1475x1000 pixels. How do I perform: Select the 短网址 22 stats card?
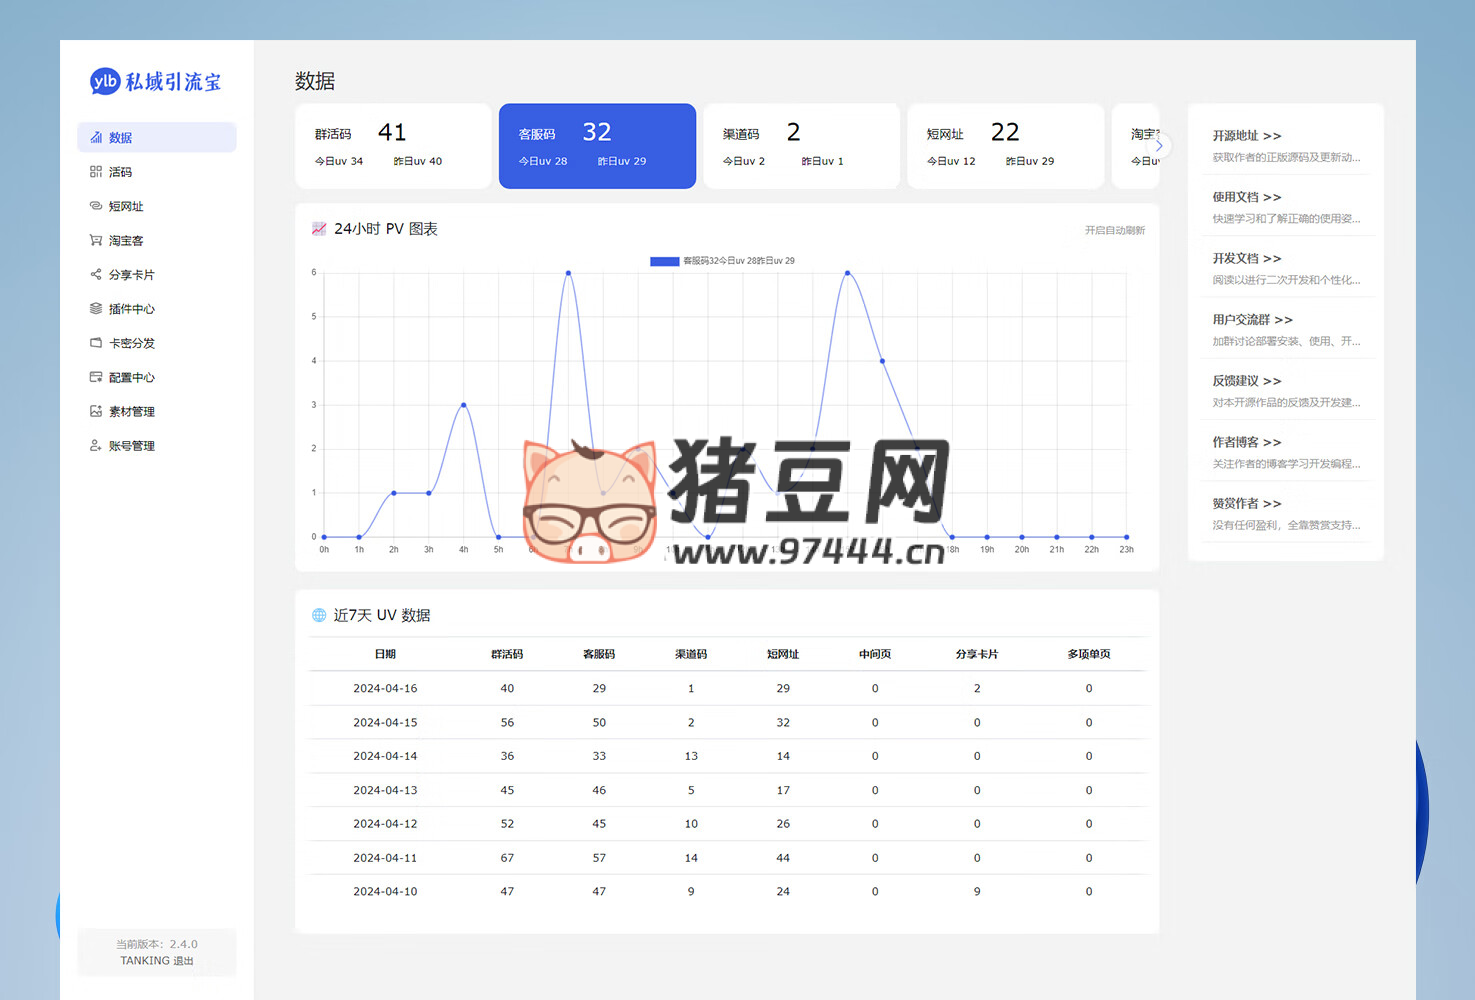(x=1005, y=146)
